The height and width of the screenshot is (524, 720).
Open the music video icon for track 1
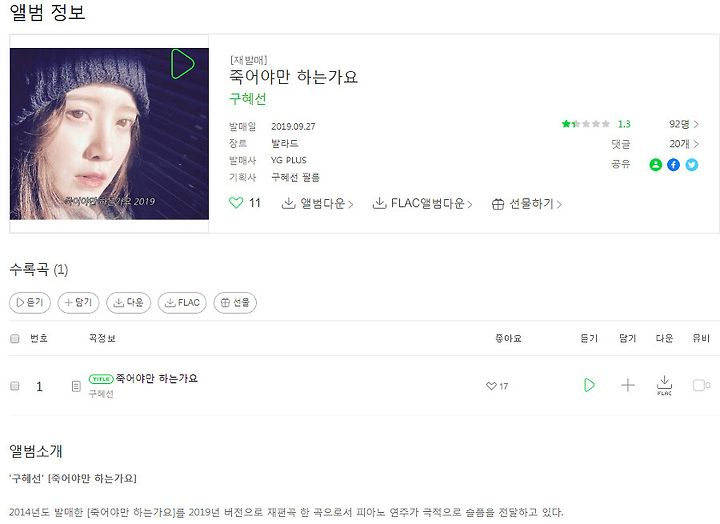point(701,385)
